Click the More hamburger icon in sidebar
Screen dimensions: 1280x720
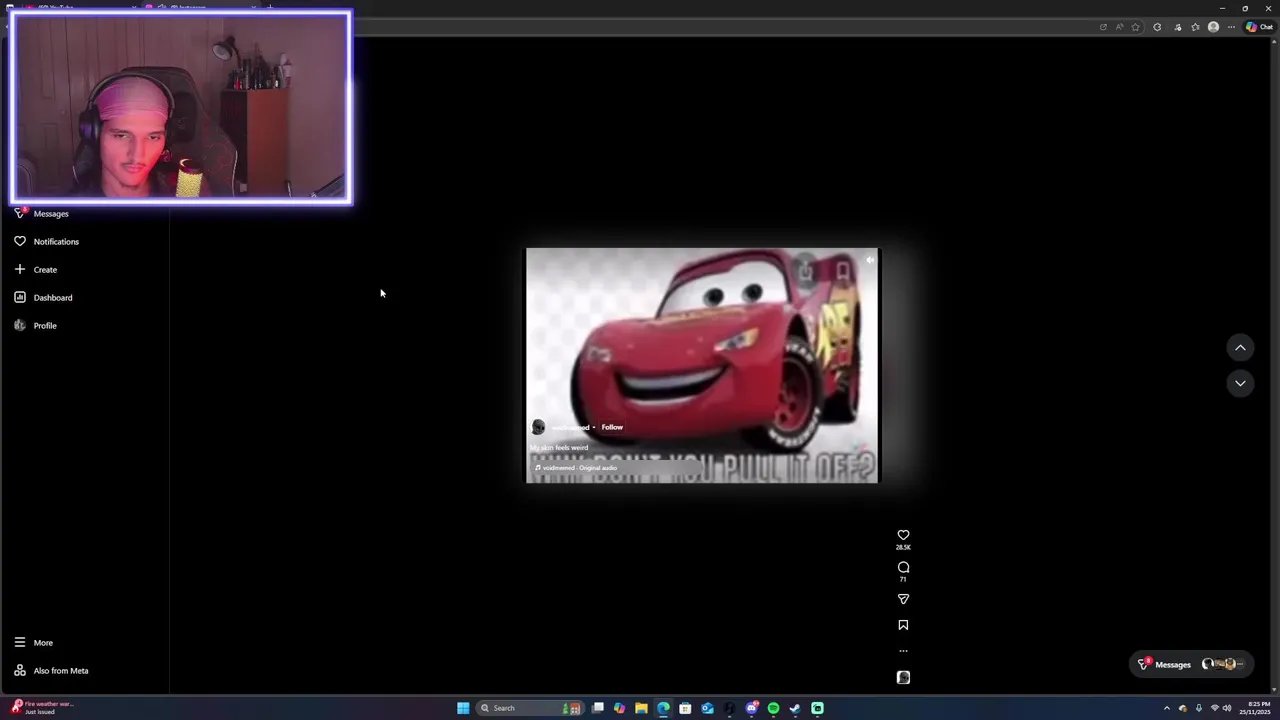point(20,642)
